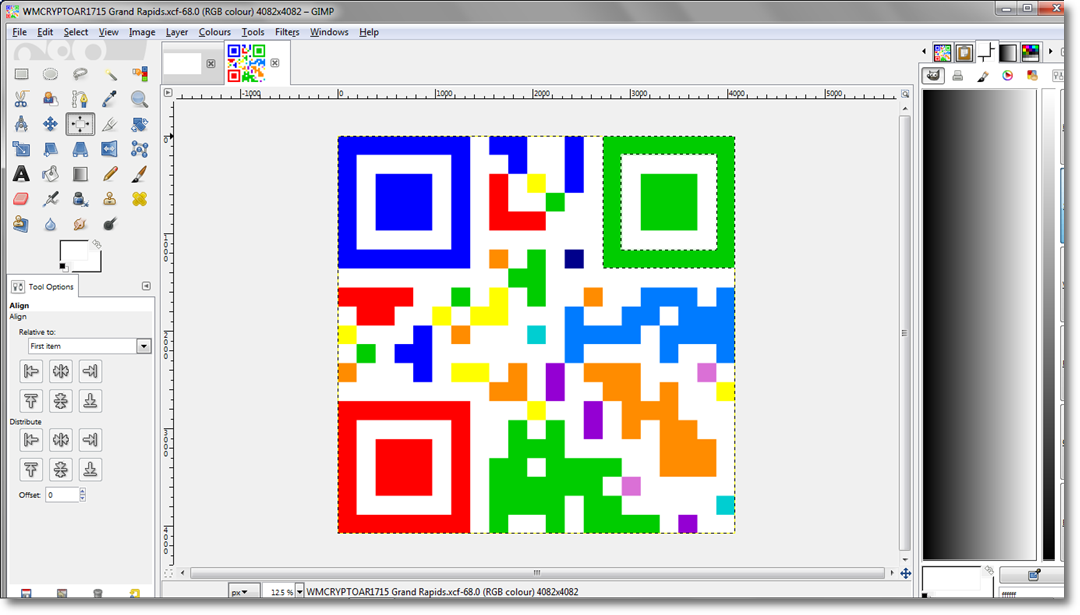Select the Ink tool

pos(80,199)
